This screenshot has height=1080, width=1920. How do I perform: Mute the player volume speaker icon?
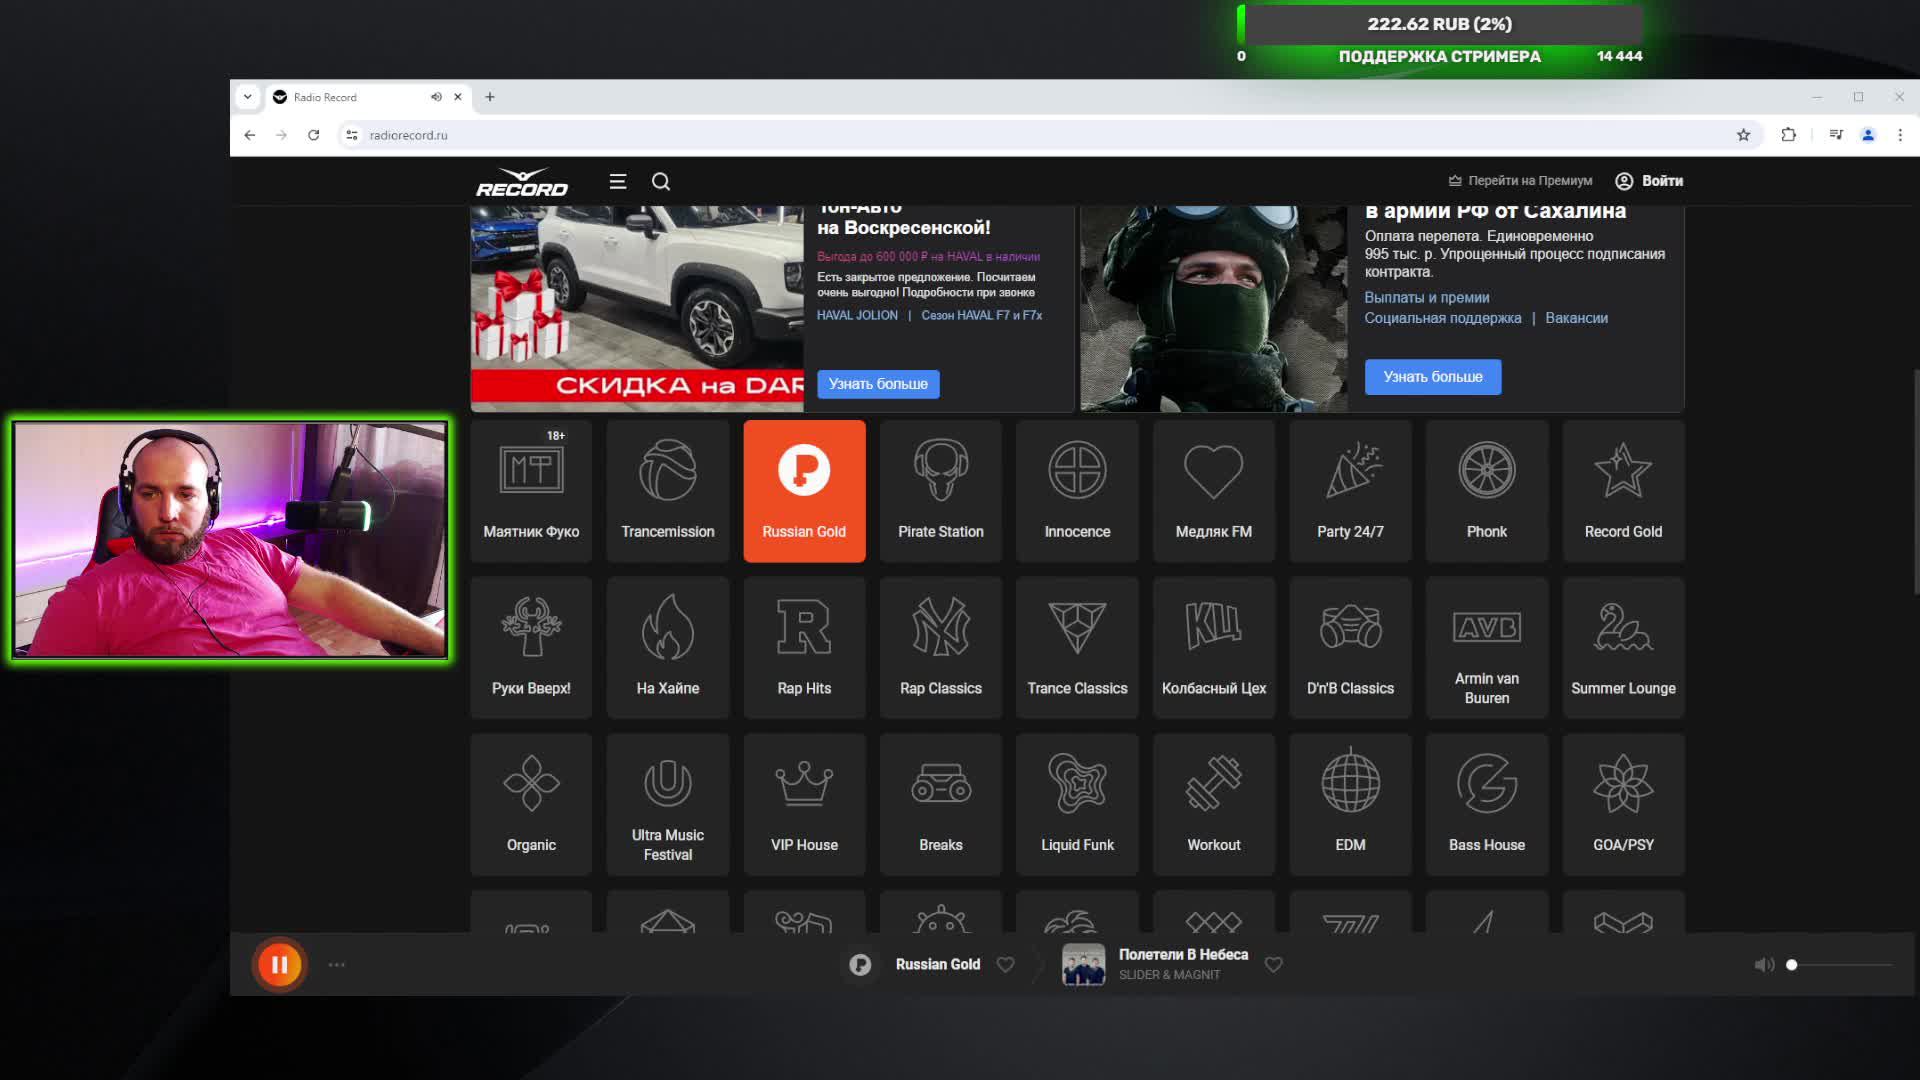click(1764, 965)
